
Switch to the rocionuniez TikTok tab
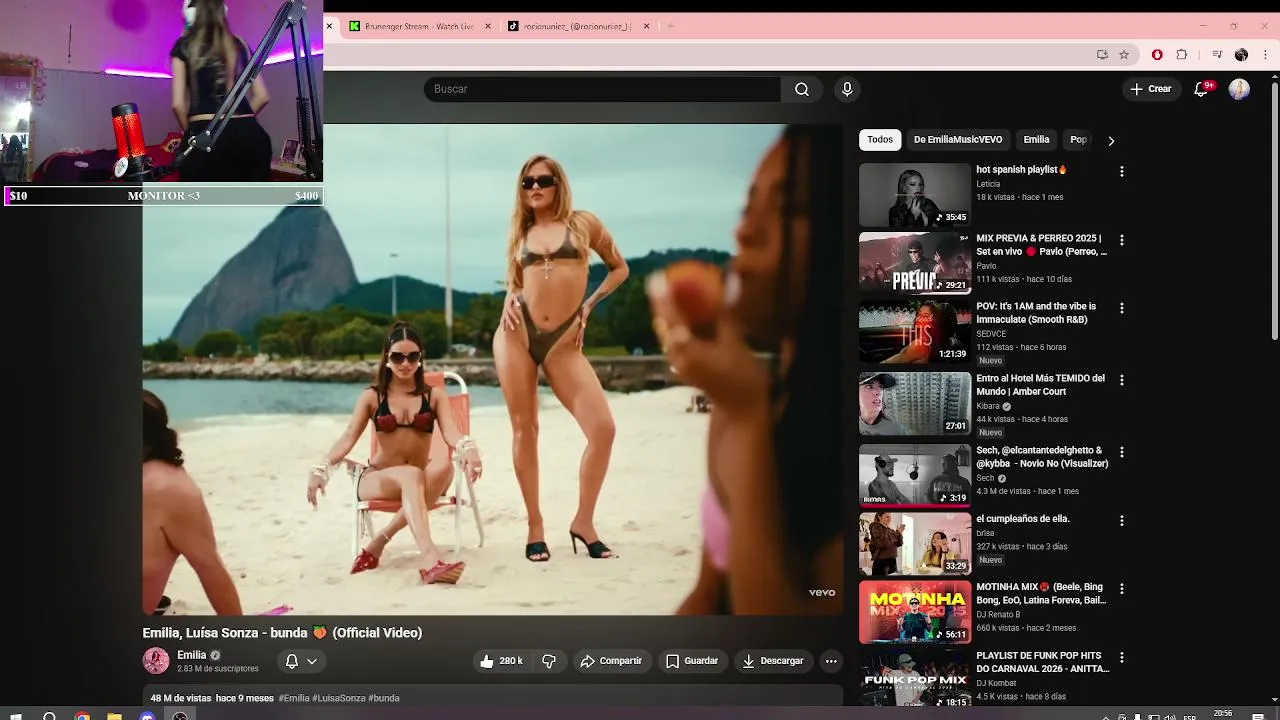[577, 26]
